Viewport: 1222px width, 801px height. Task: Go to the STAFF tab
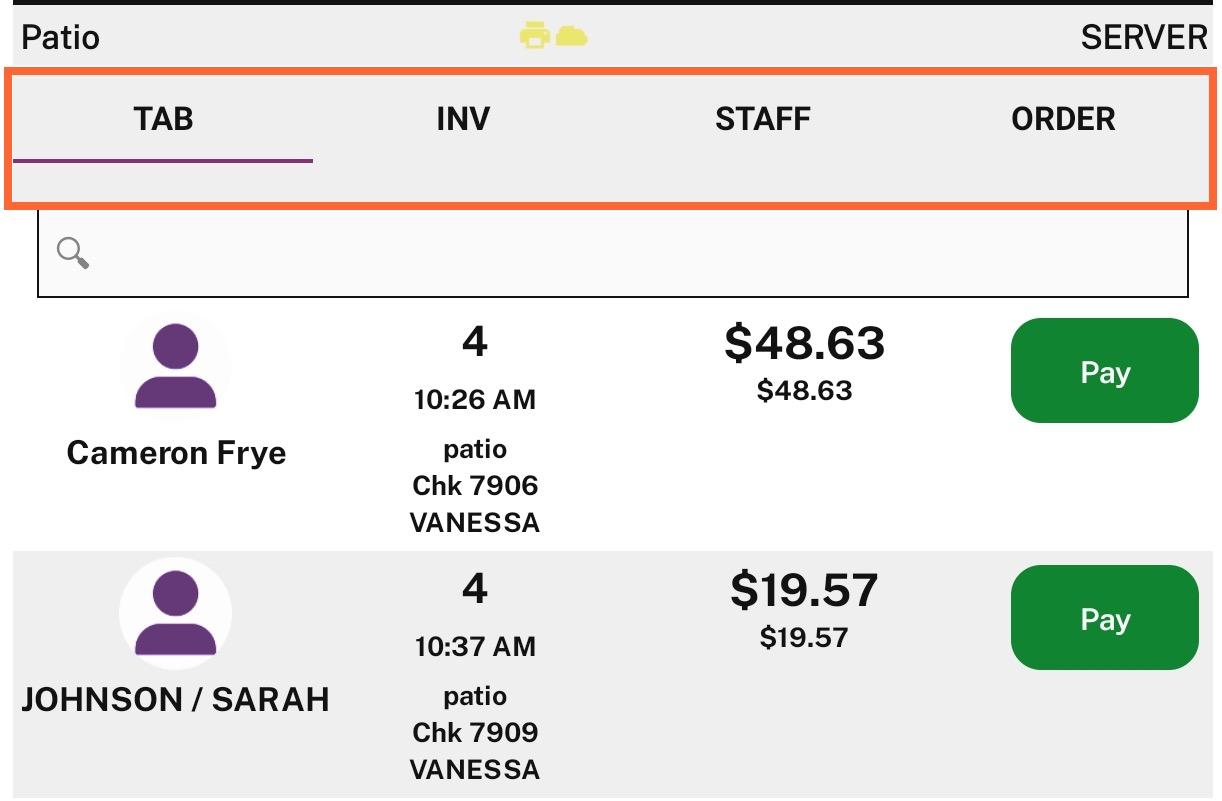763,119
